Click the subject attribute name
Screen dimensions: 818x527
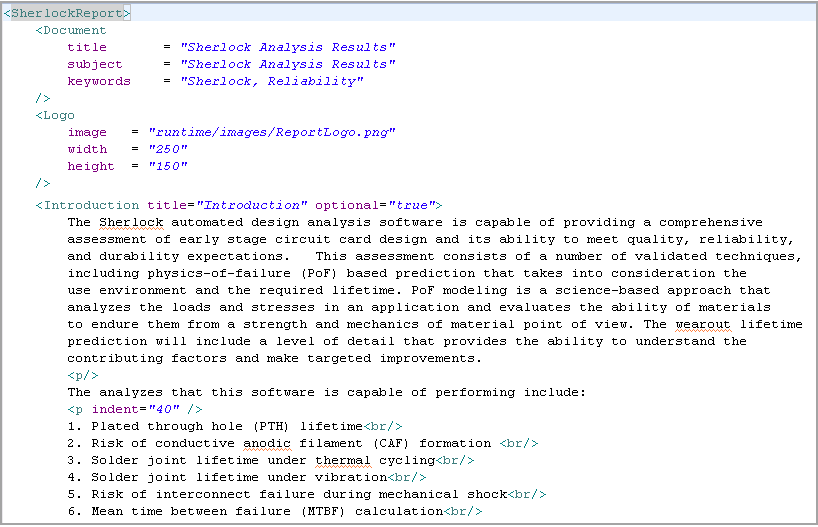pyautogui.click(x=94, y=65)
